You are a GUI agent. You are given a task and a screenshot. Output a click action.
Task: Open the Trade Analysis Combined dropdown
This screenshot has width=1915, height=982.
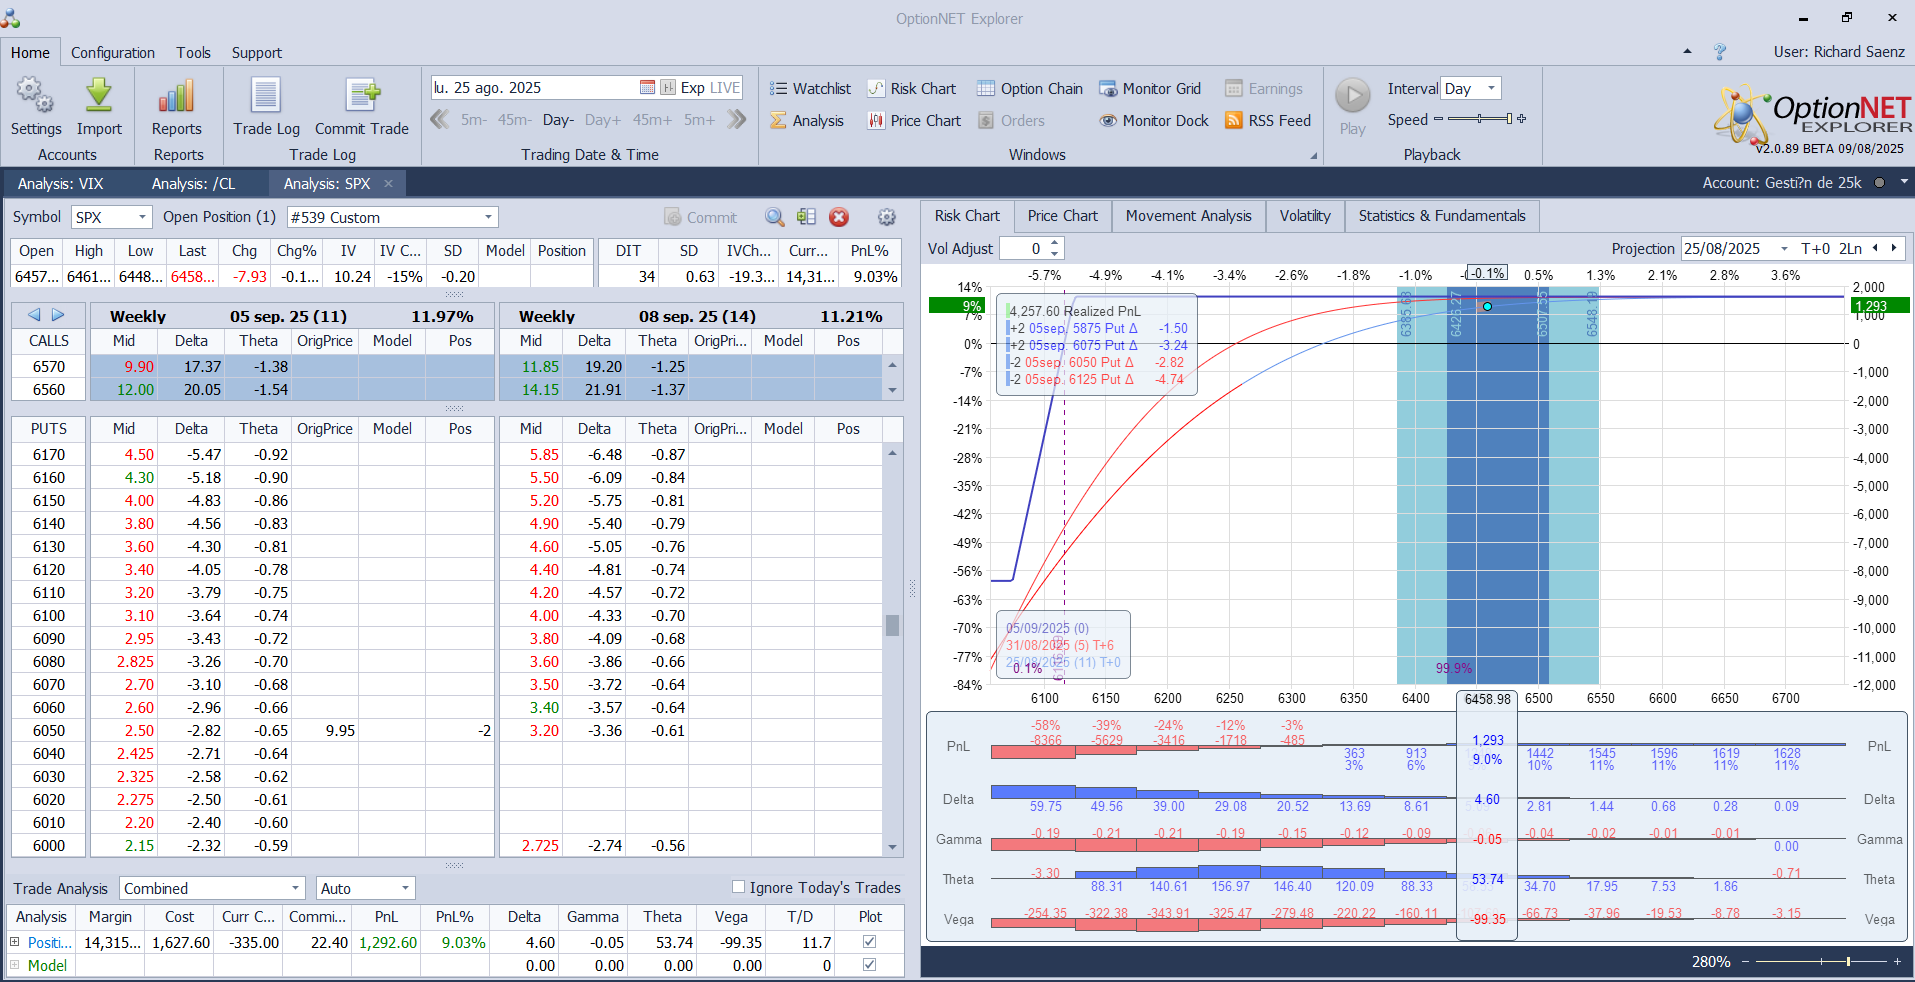coord(295,888)
